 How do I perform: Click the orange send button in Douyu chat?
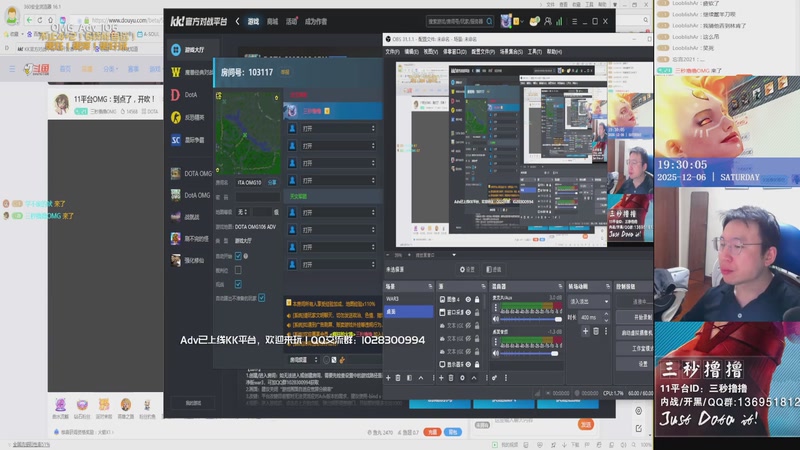[585, 424]
